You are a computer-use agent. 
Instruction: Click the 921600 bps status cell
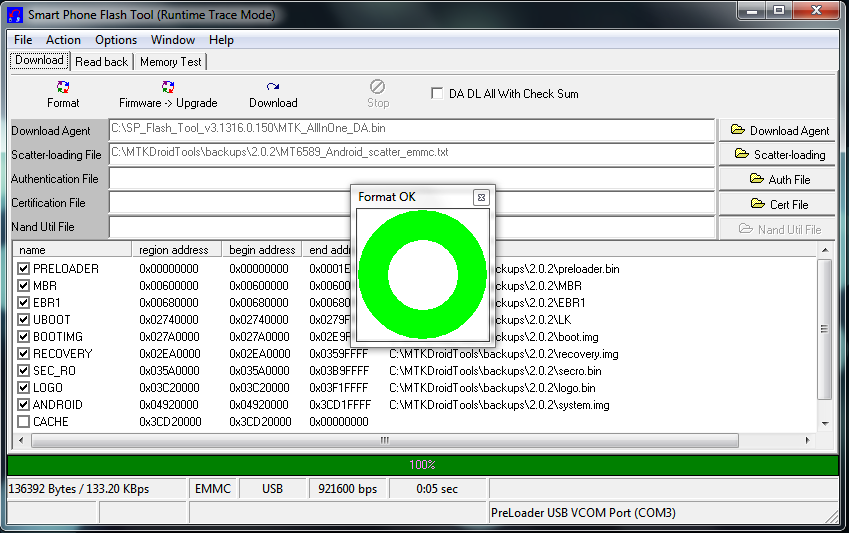click(x=348, y=489)
